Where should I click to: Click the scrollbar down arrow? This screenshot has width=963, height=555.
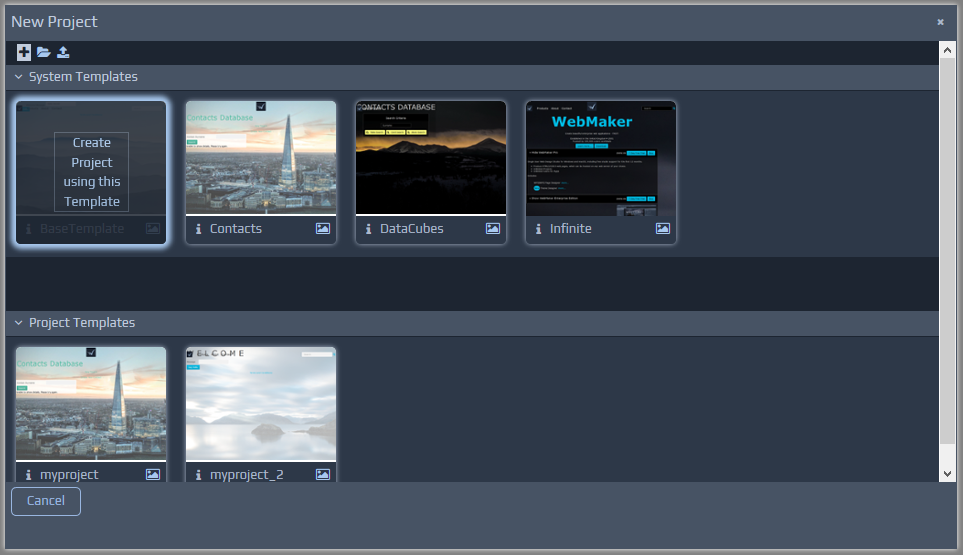pos(948,473)
